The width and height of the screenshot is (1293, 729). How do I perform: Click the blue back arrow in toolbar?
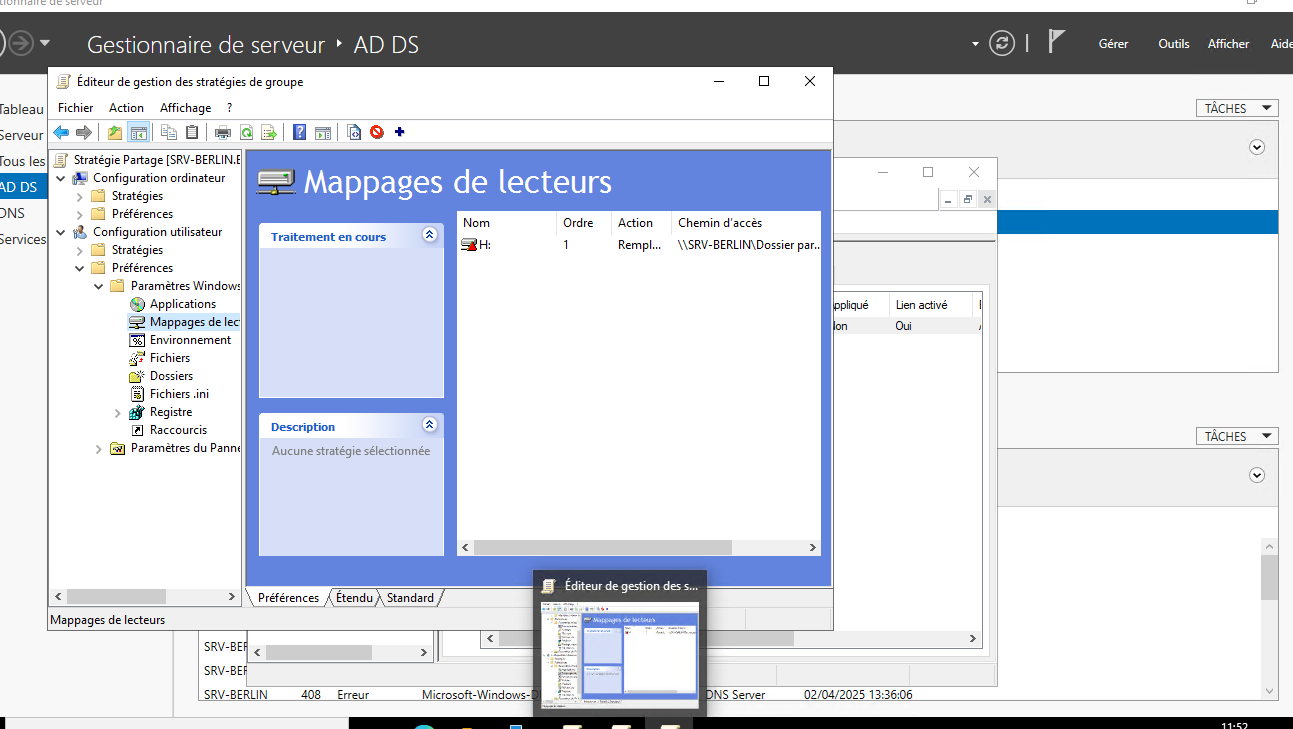pyautogui.click(x=61, y=132)
